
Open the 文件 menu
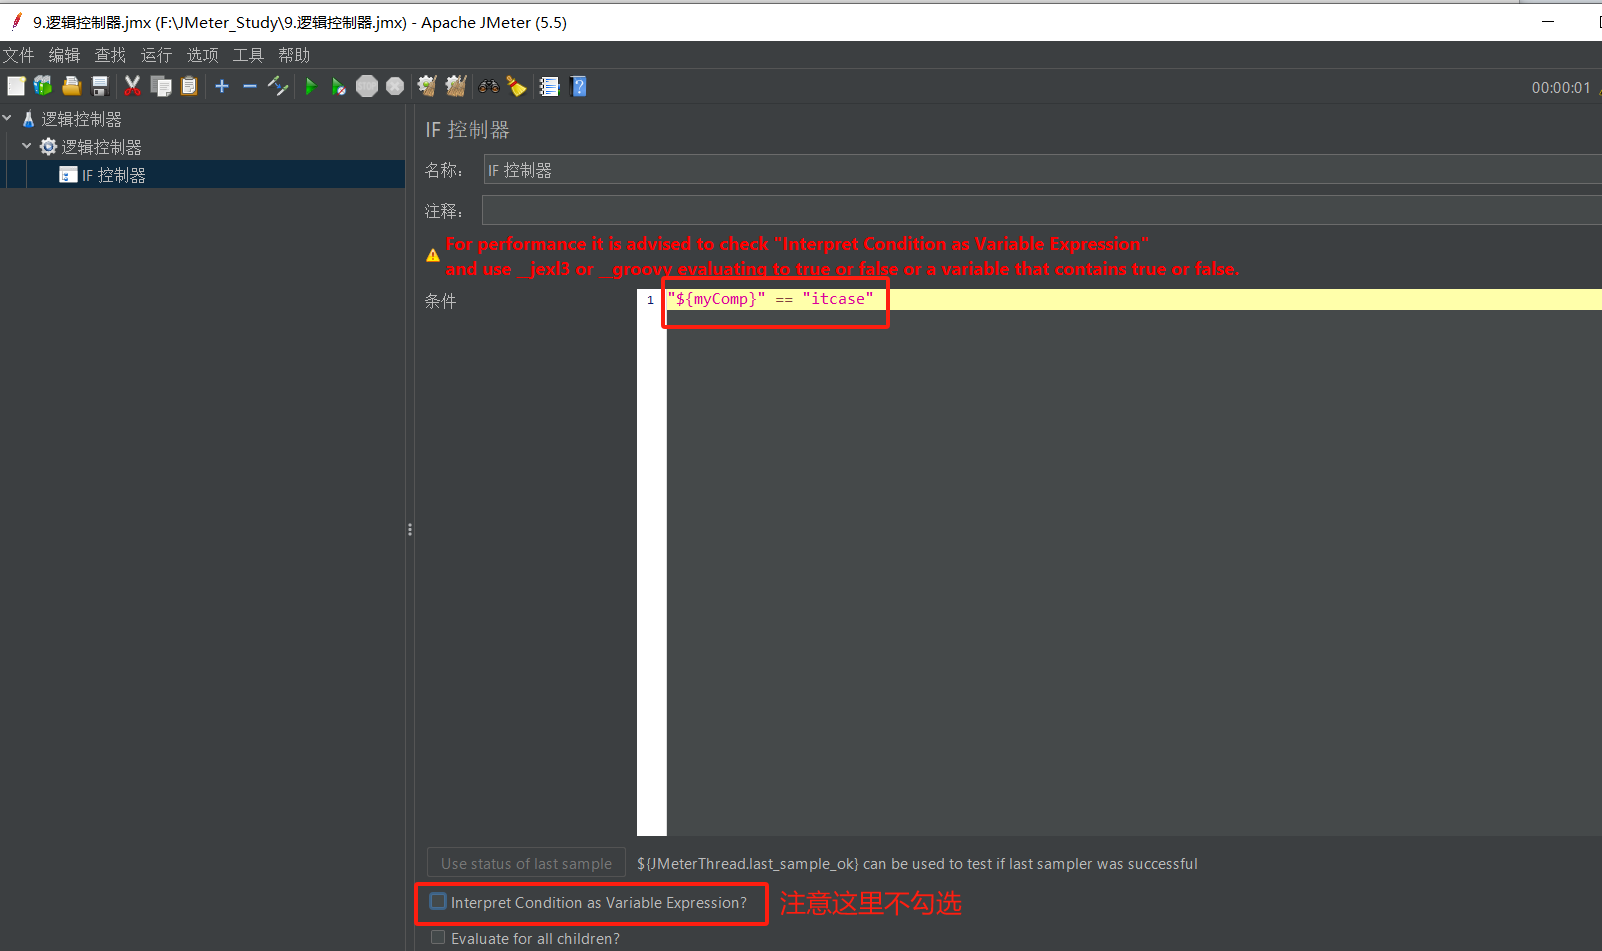pos(18,55)
